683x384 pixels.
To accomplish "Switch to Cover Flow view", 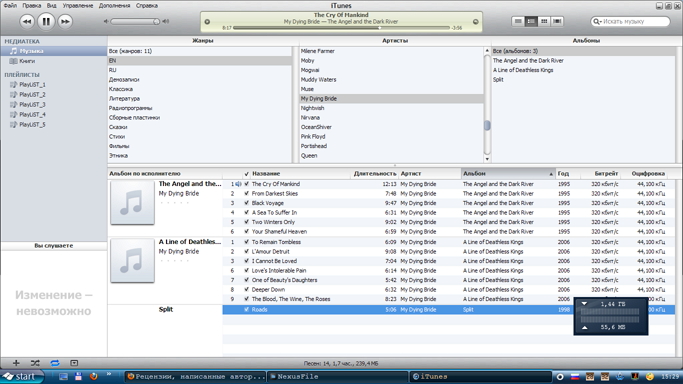I will click(x=557, y=21).
